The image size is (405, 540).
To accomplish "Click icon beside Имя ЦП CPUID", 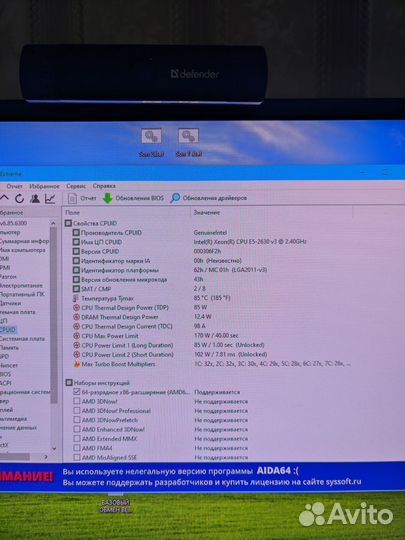I will [76, 242].
